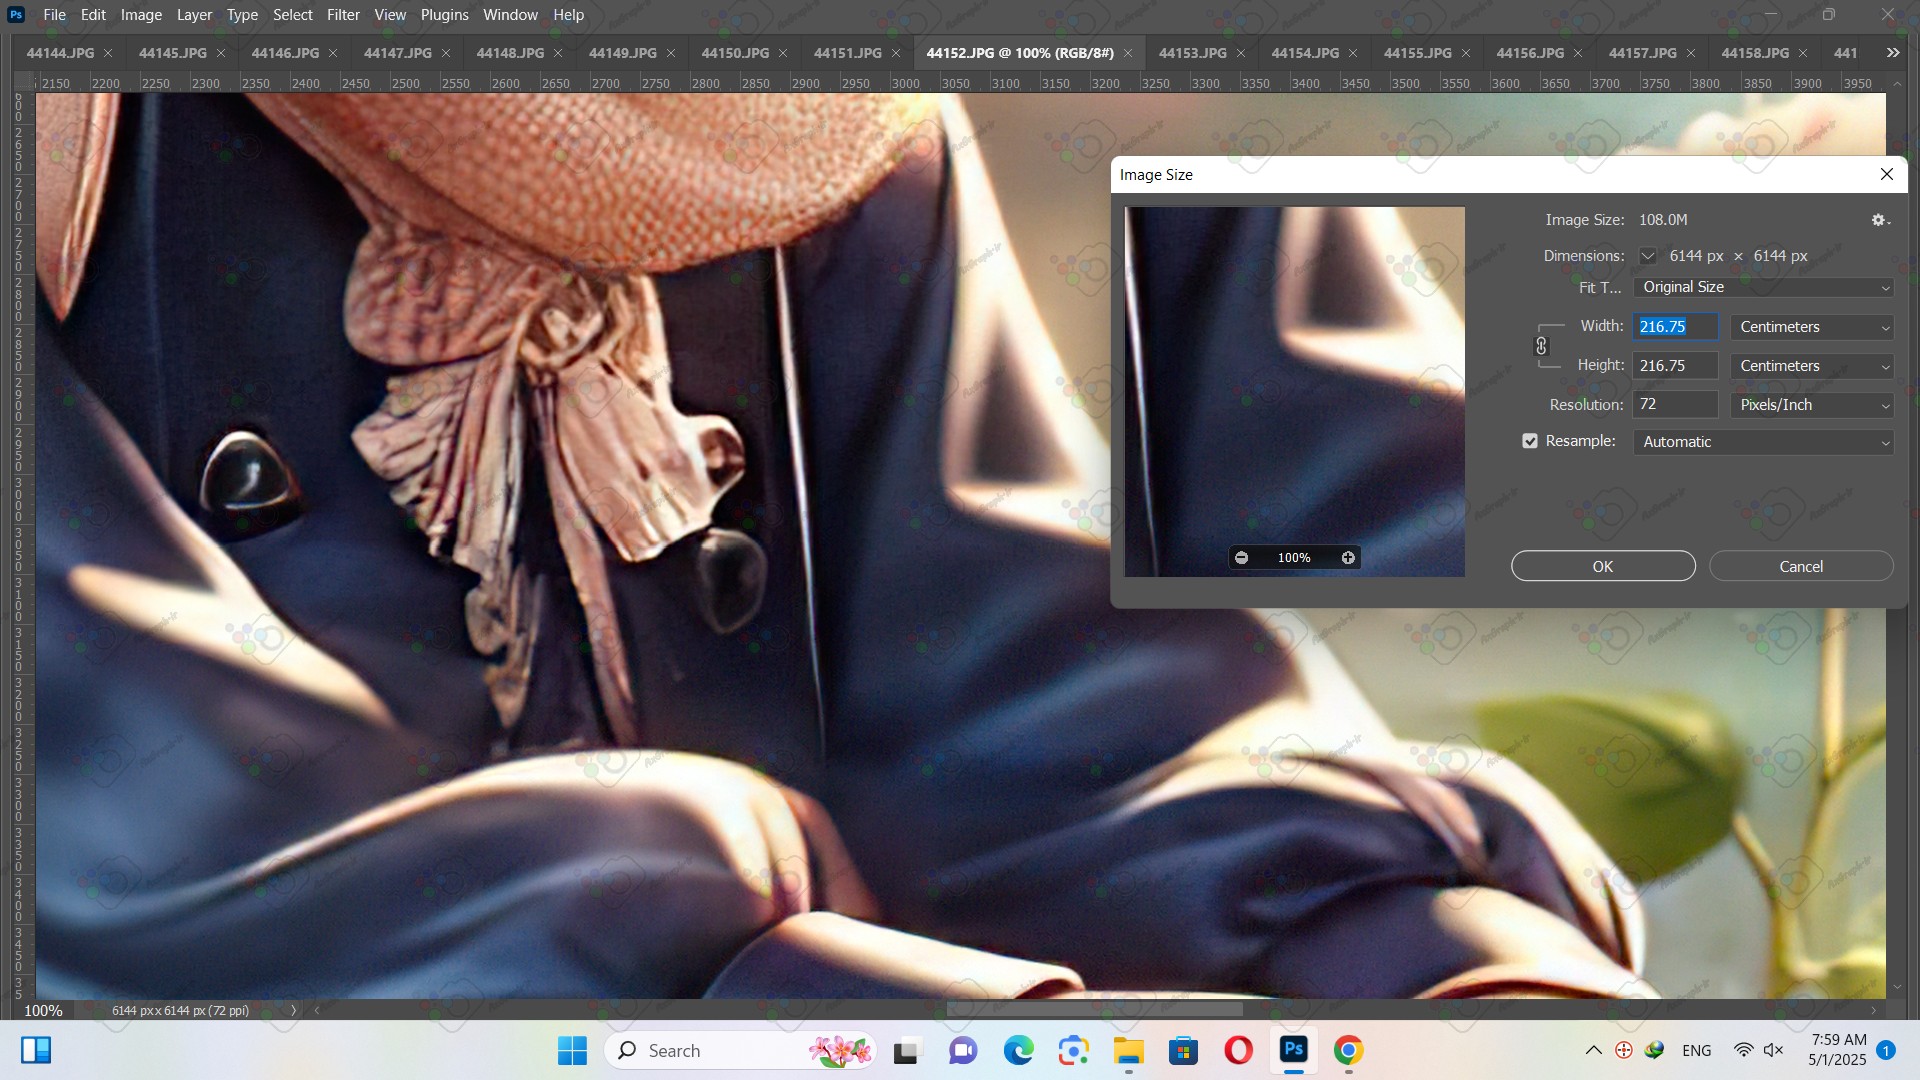Screen dimensions: 1920x1080
Task: Click the Wi-Fi network tray icon
Action: point(1743,1050)
